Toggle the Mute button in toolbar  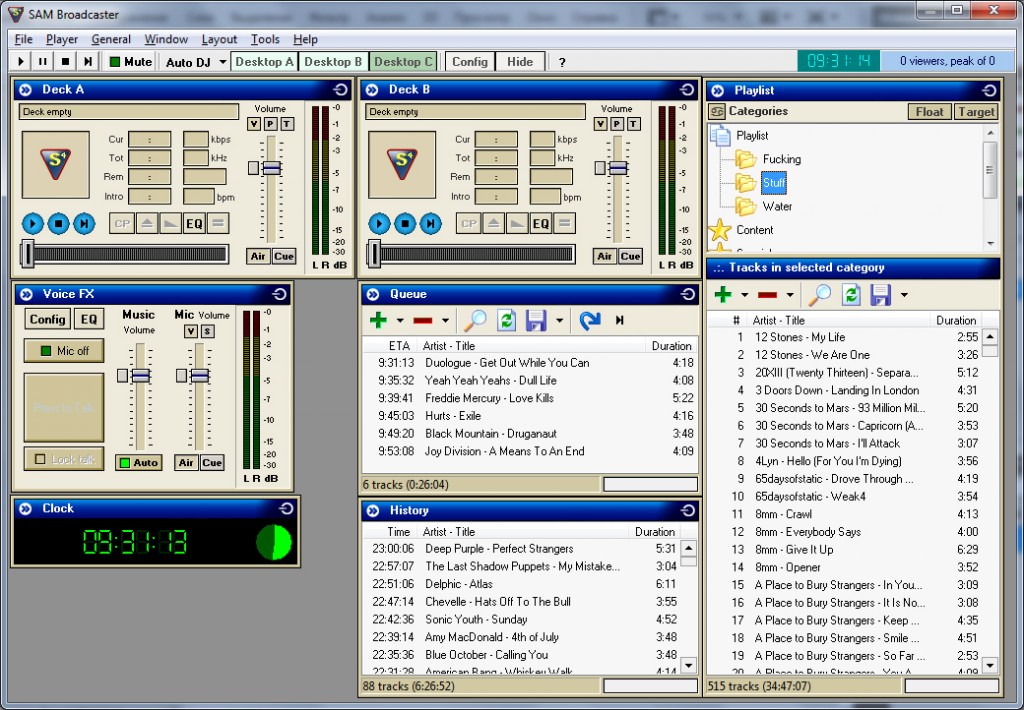click(131, 61)
